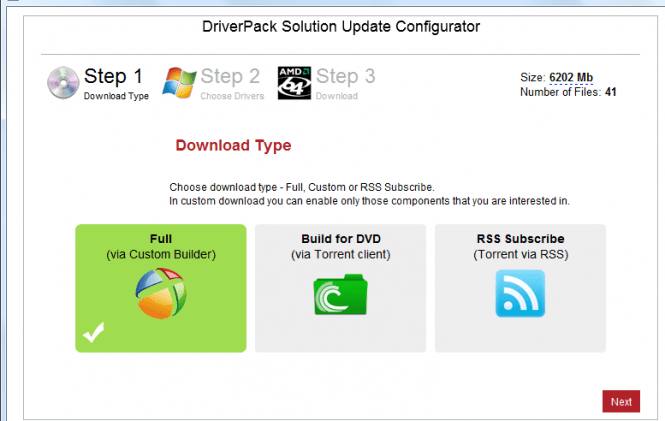Click the white checkmark on Full card
Image resolution: width=665 pixels, height=421 pixels.
click(x=94, y=332)
